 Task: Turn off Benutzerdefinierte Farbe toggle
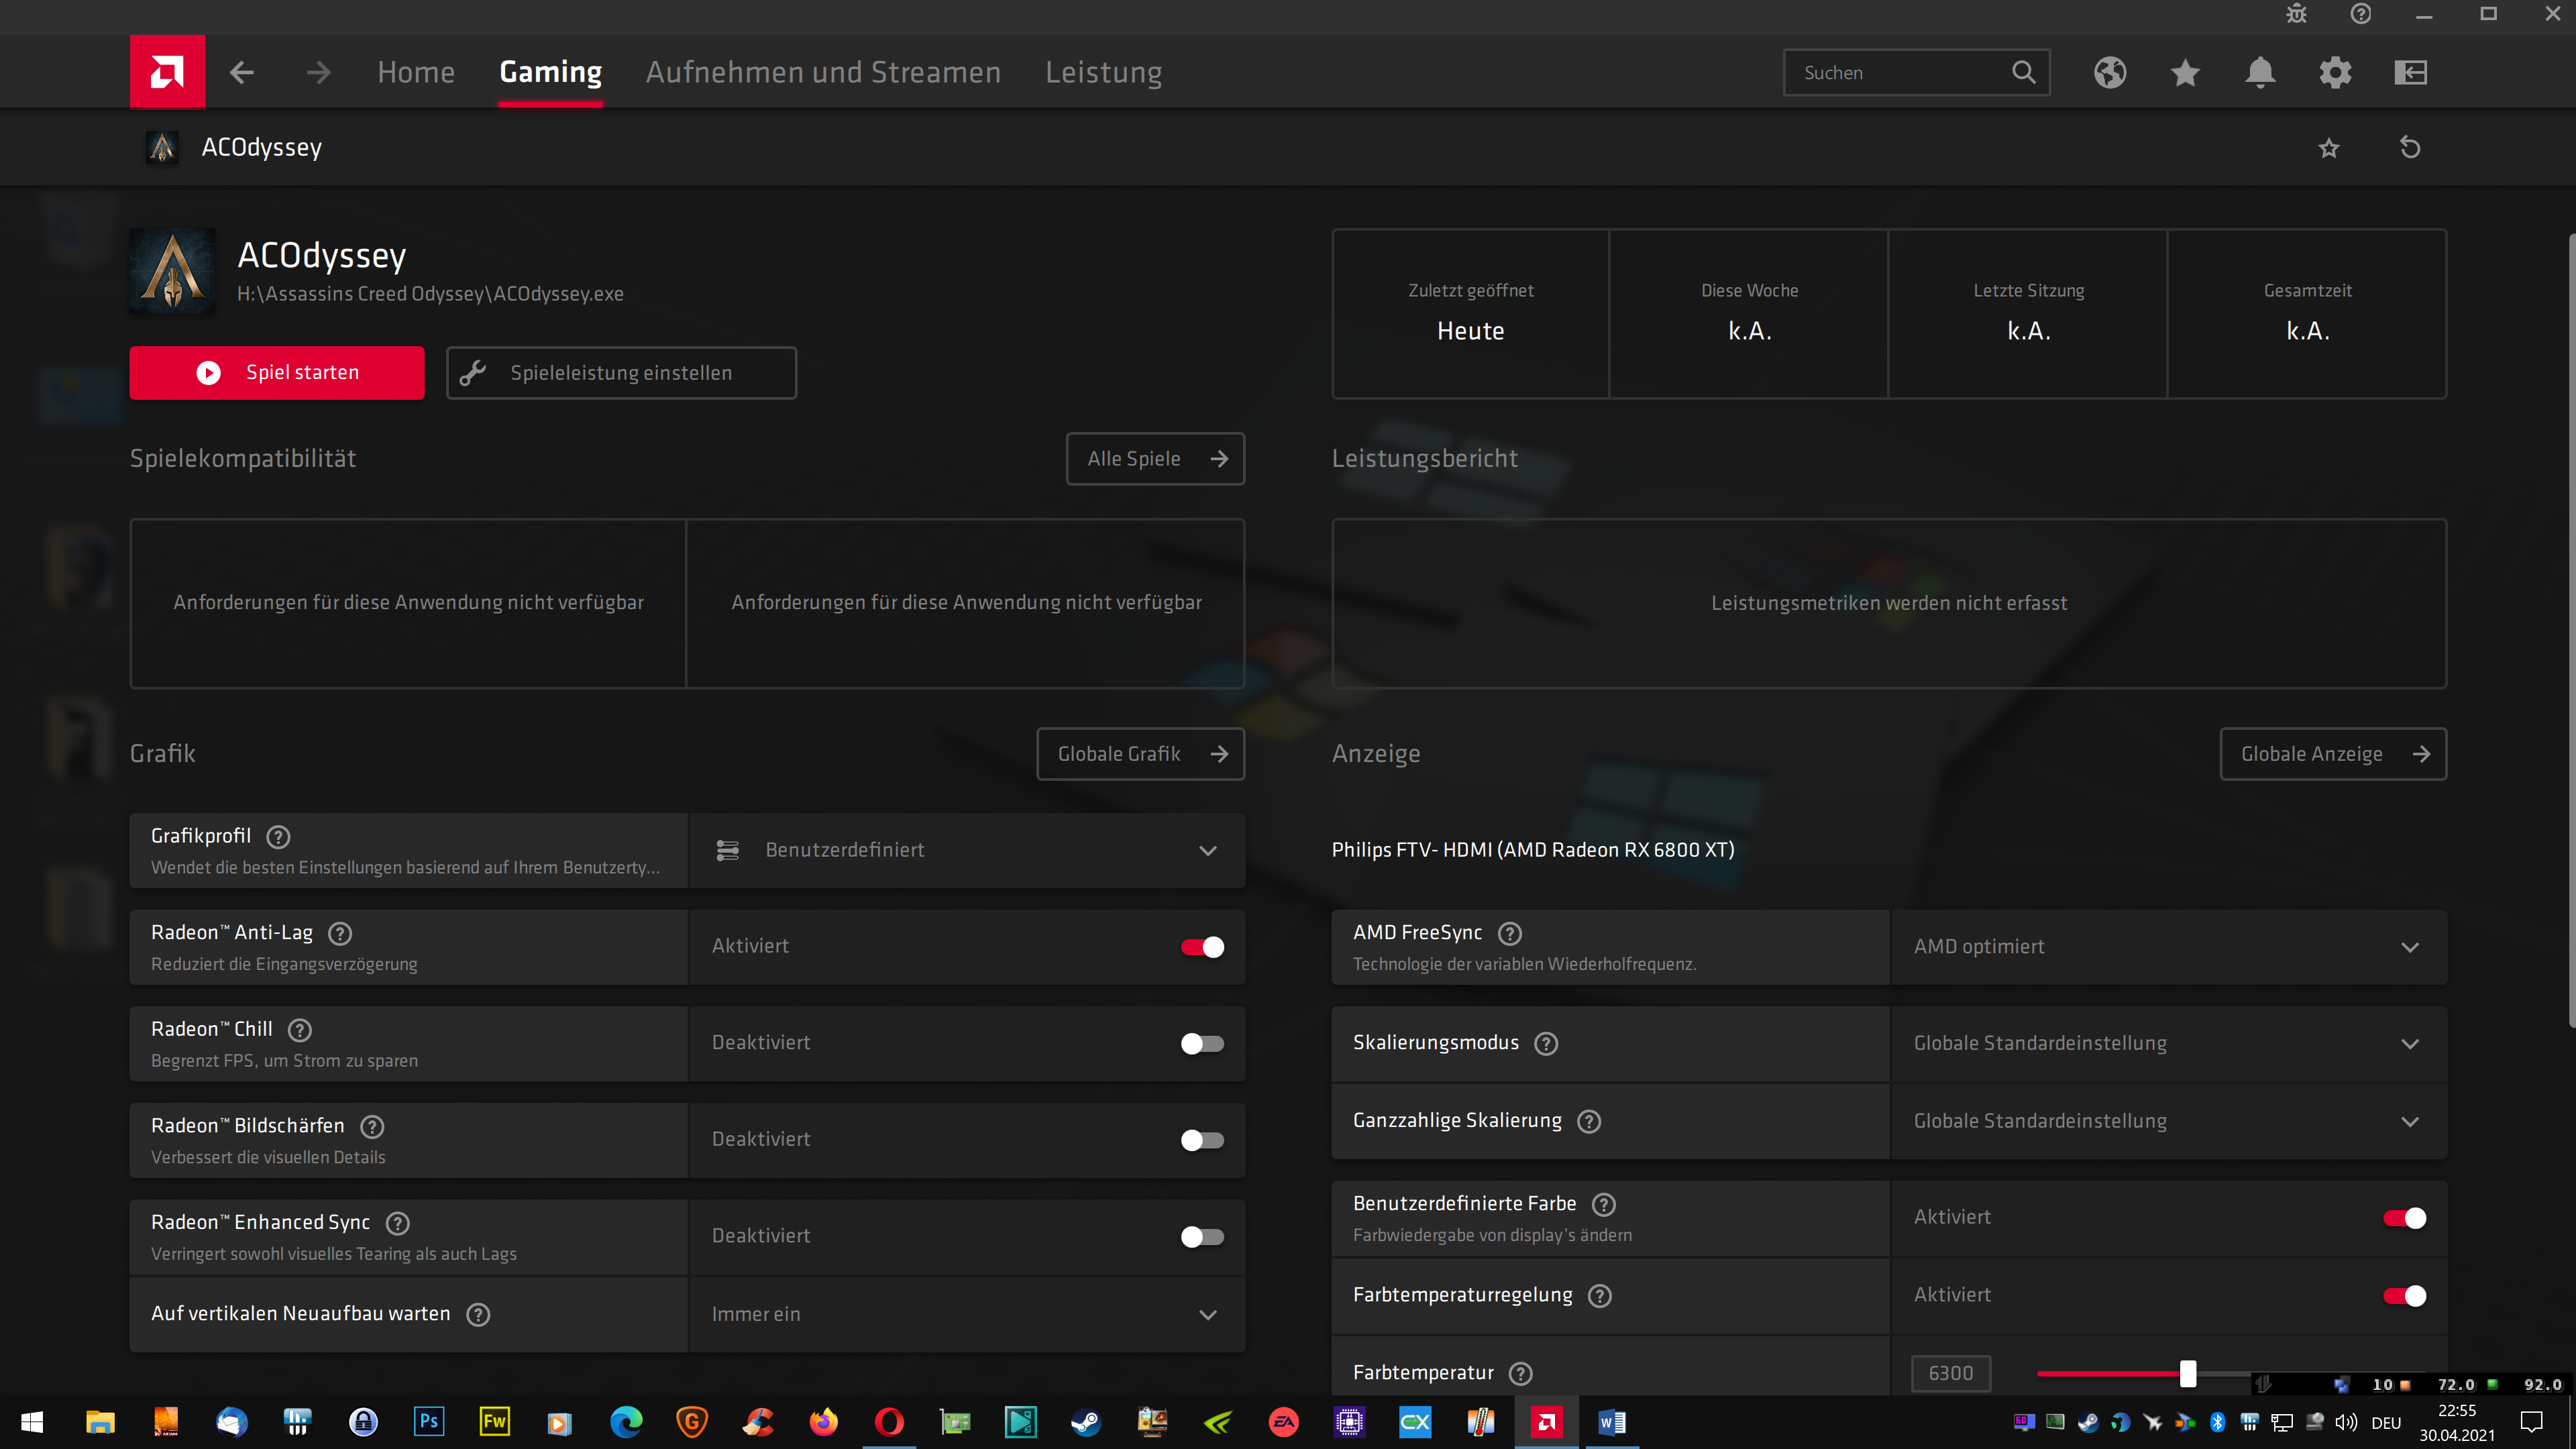2404,1218
